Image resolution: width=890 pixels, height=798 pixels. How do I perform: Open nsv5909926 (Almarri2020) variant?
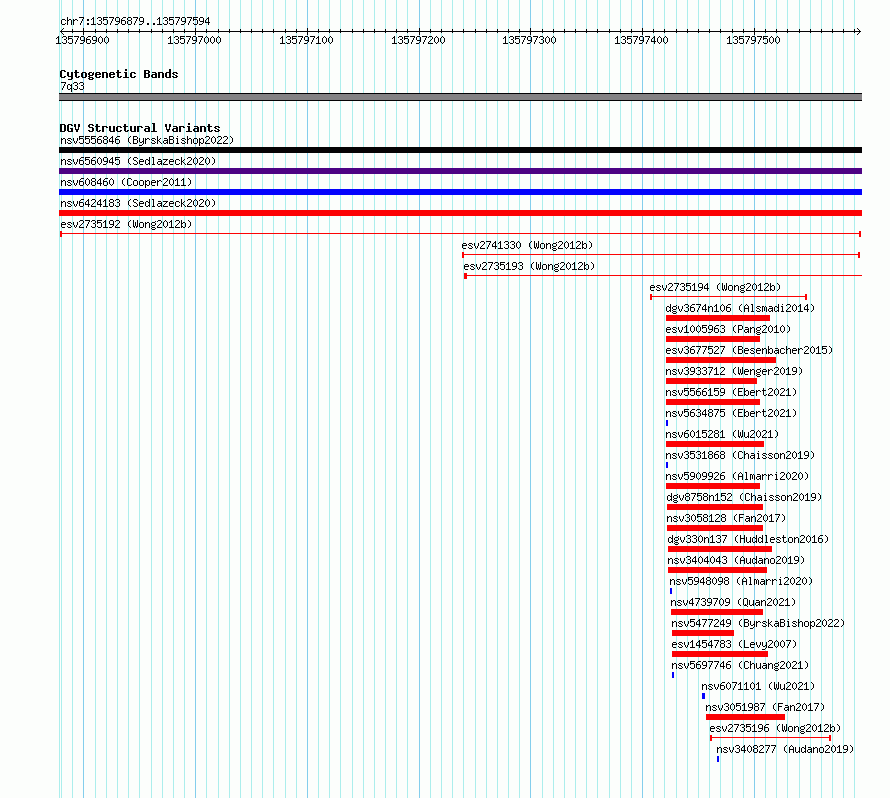point(737,476)
